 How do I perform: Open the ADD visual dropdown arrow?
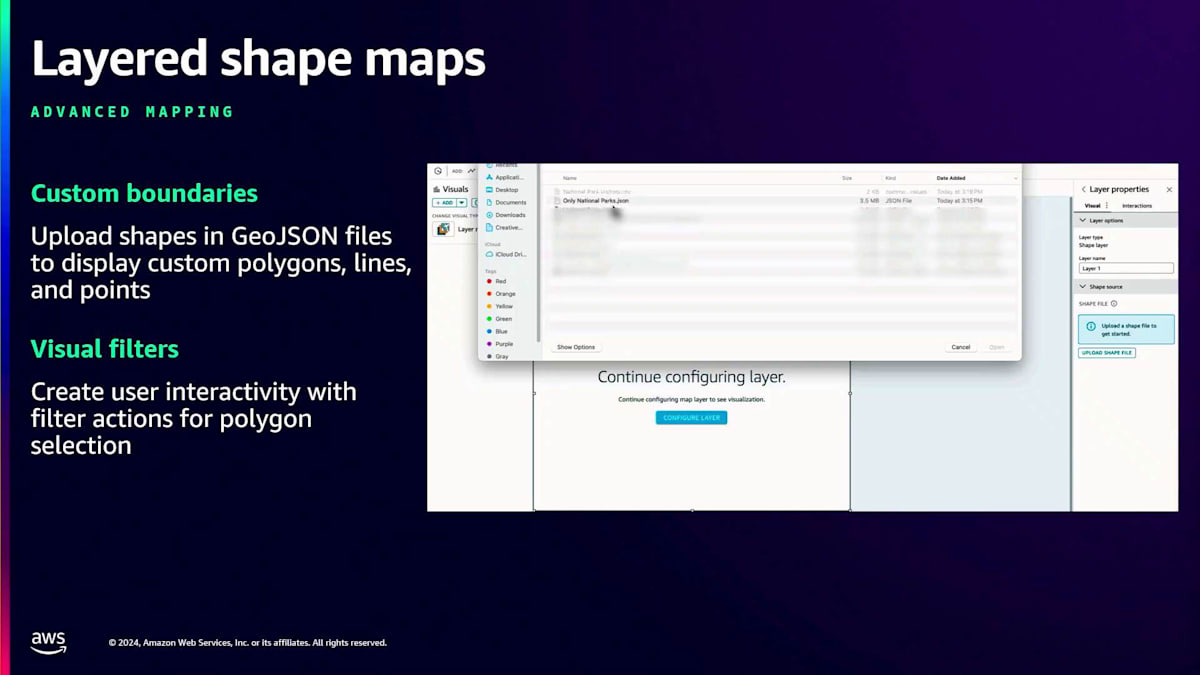[x=462, y=202]
